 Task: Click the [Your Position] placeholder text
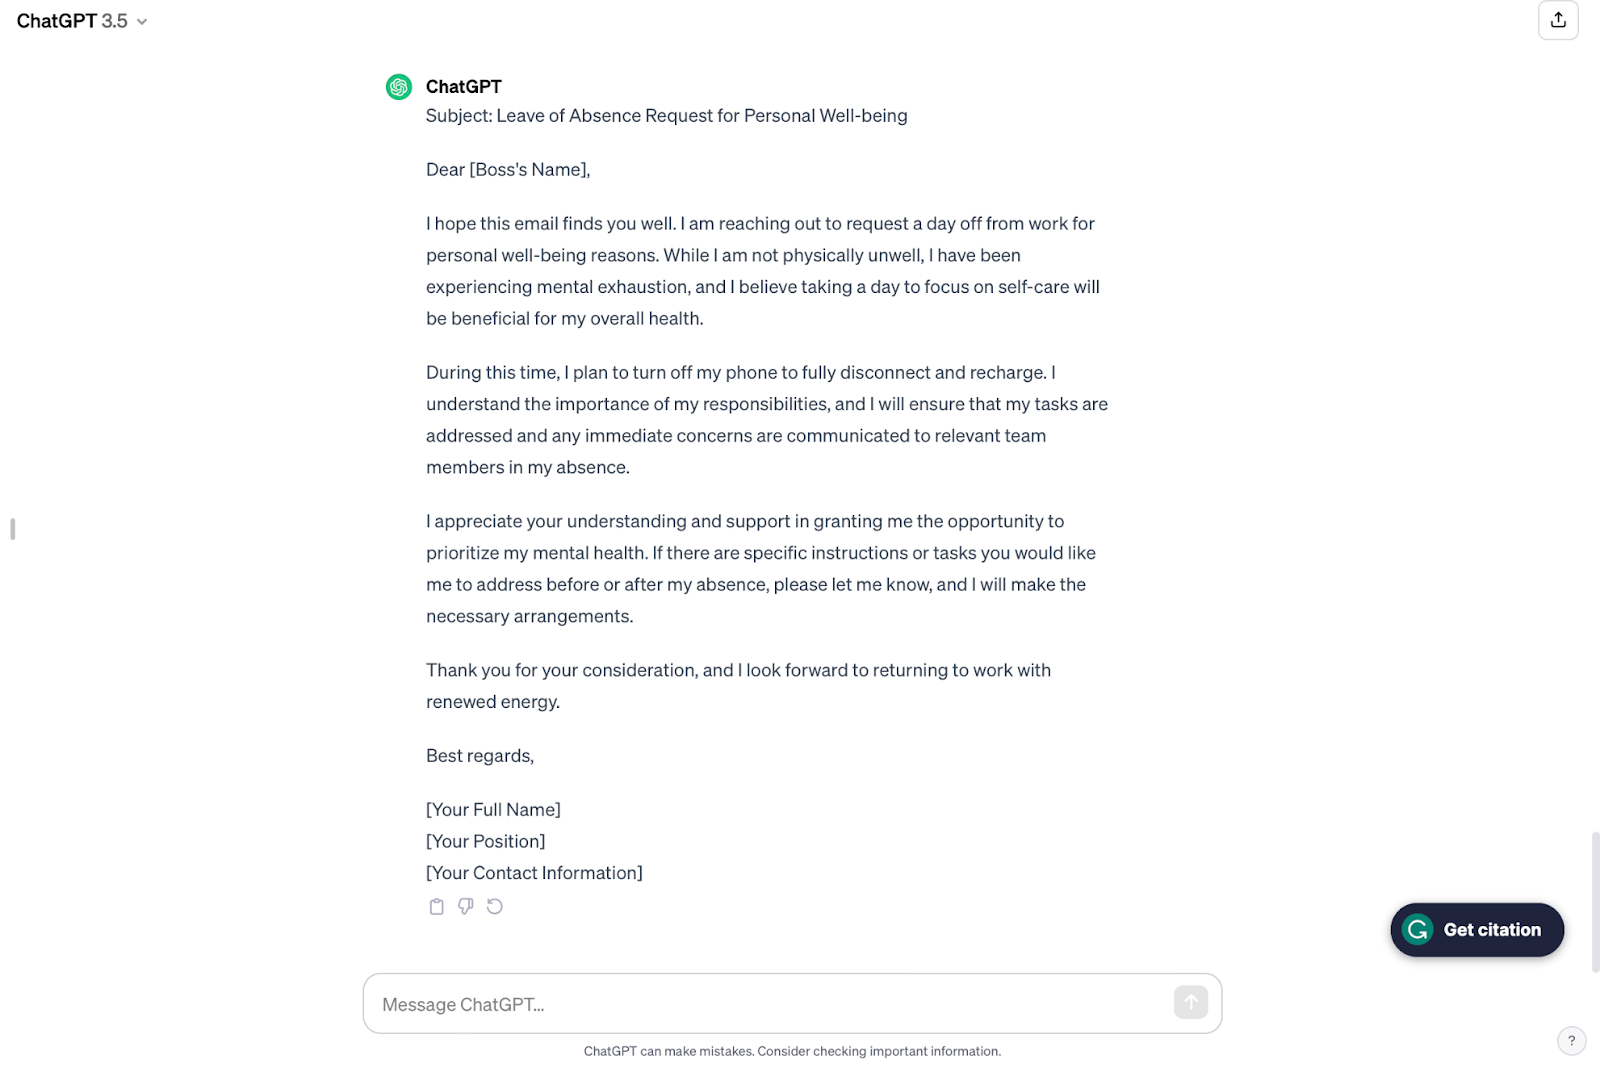pyautogui.click(x=485, y=842)
